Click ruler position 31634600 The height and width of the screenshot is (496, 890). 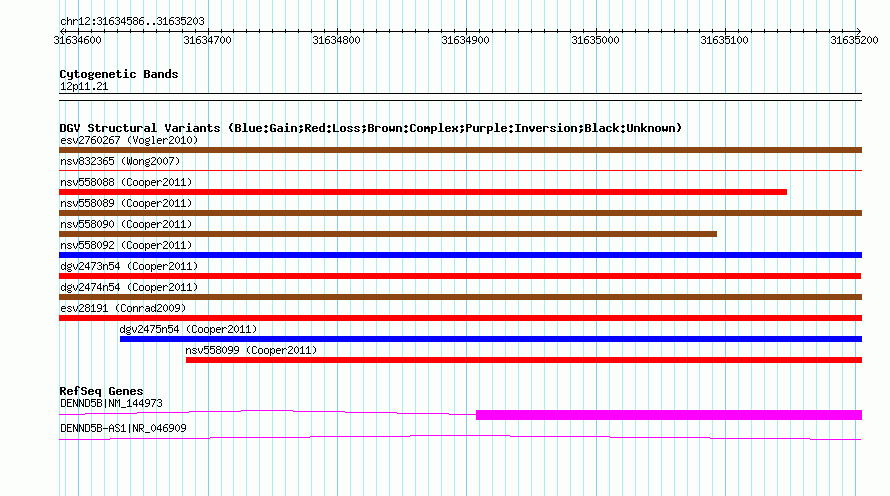click(x=78, y=40)
